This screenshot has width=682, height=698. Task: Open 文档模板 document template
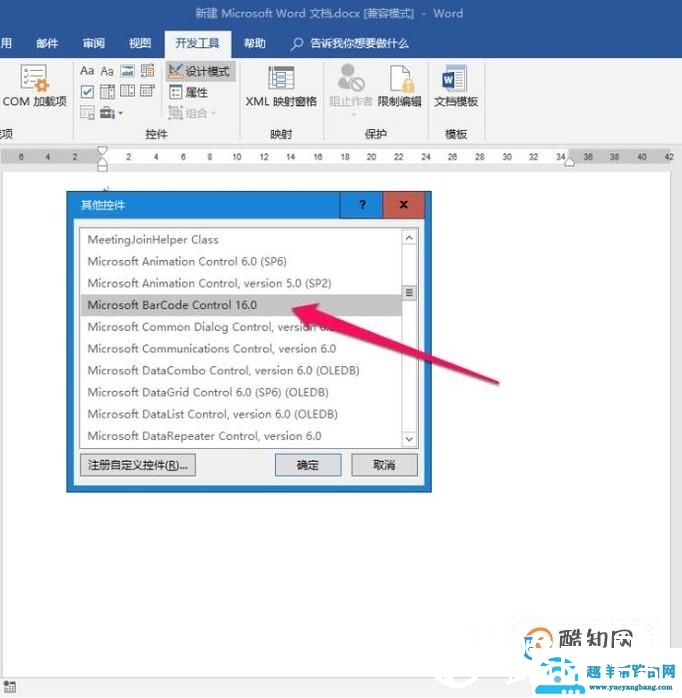(x=456, y=87)
